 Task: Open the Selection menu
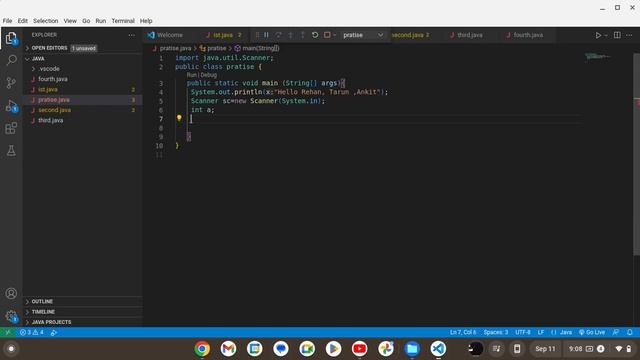45,21
